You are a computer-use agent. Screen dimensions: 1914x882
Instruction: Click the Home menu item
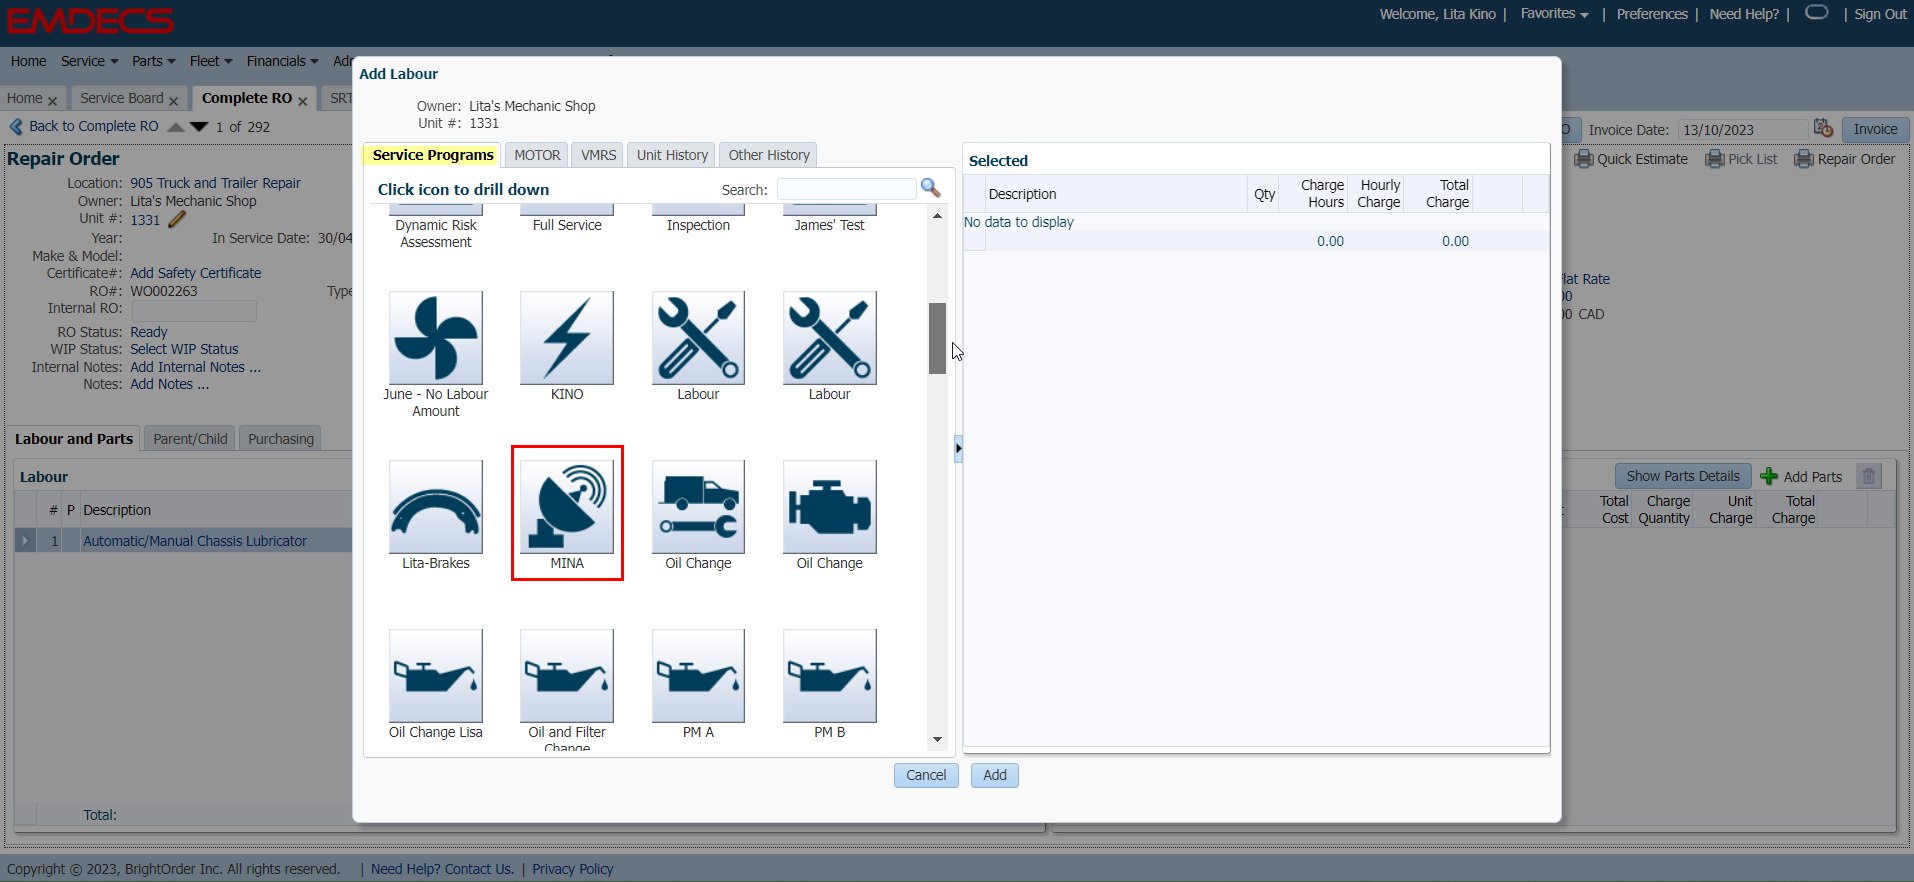(28, 61)
